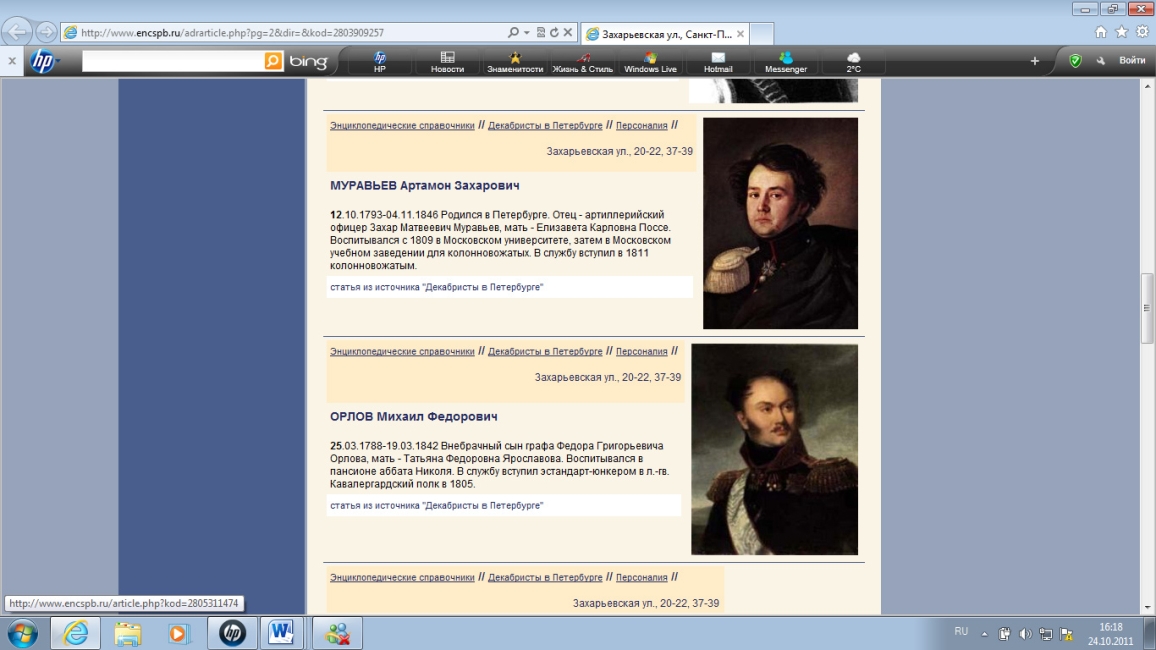Open Windows Explorer folder in taskbar
This screenshot has width=1156, height=650.
click(x=127, y=633)
